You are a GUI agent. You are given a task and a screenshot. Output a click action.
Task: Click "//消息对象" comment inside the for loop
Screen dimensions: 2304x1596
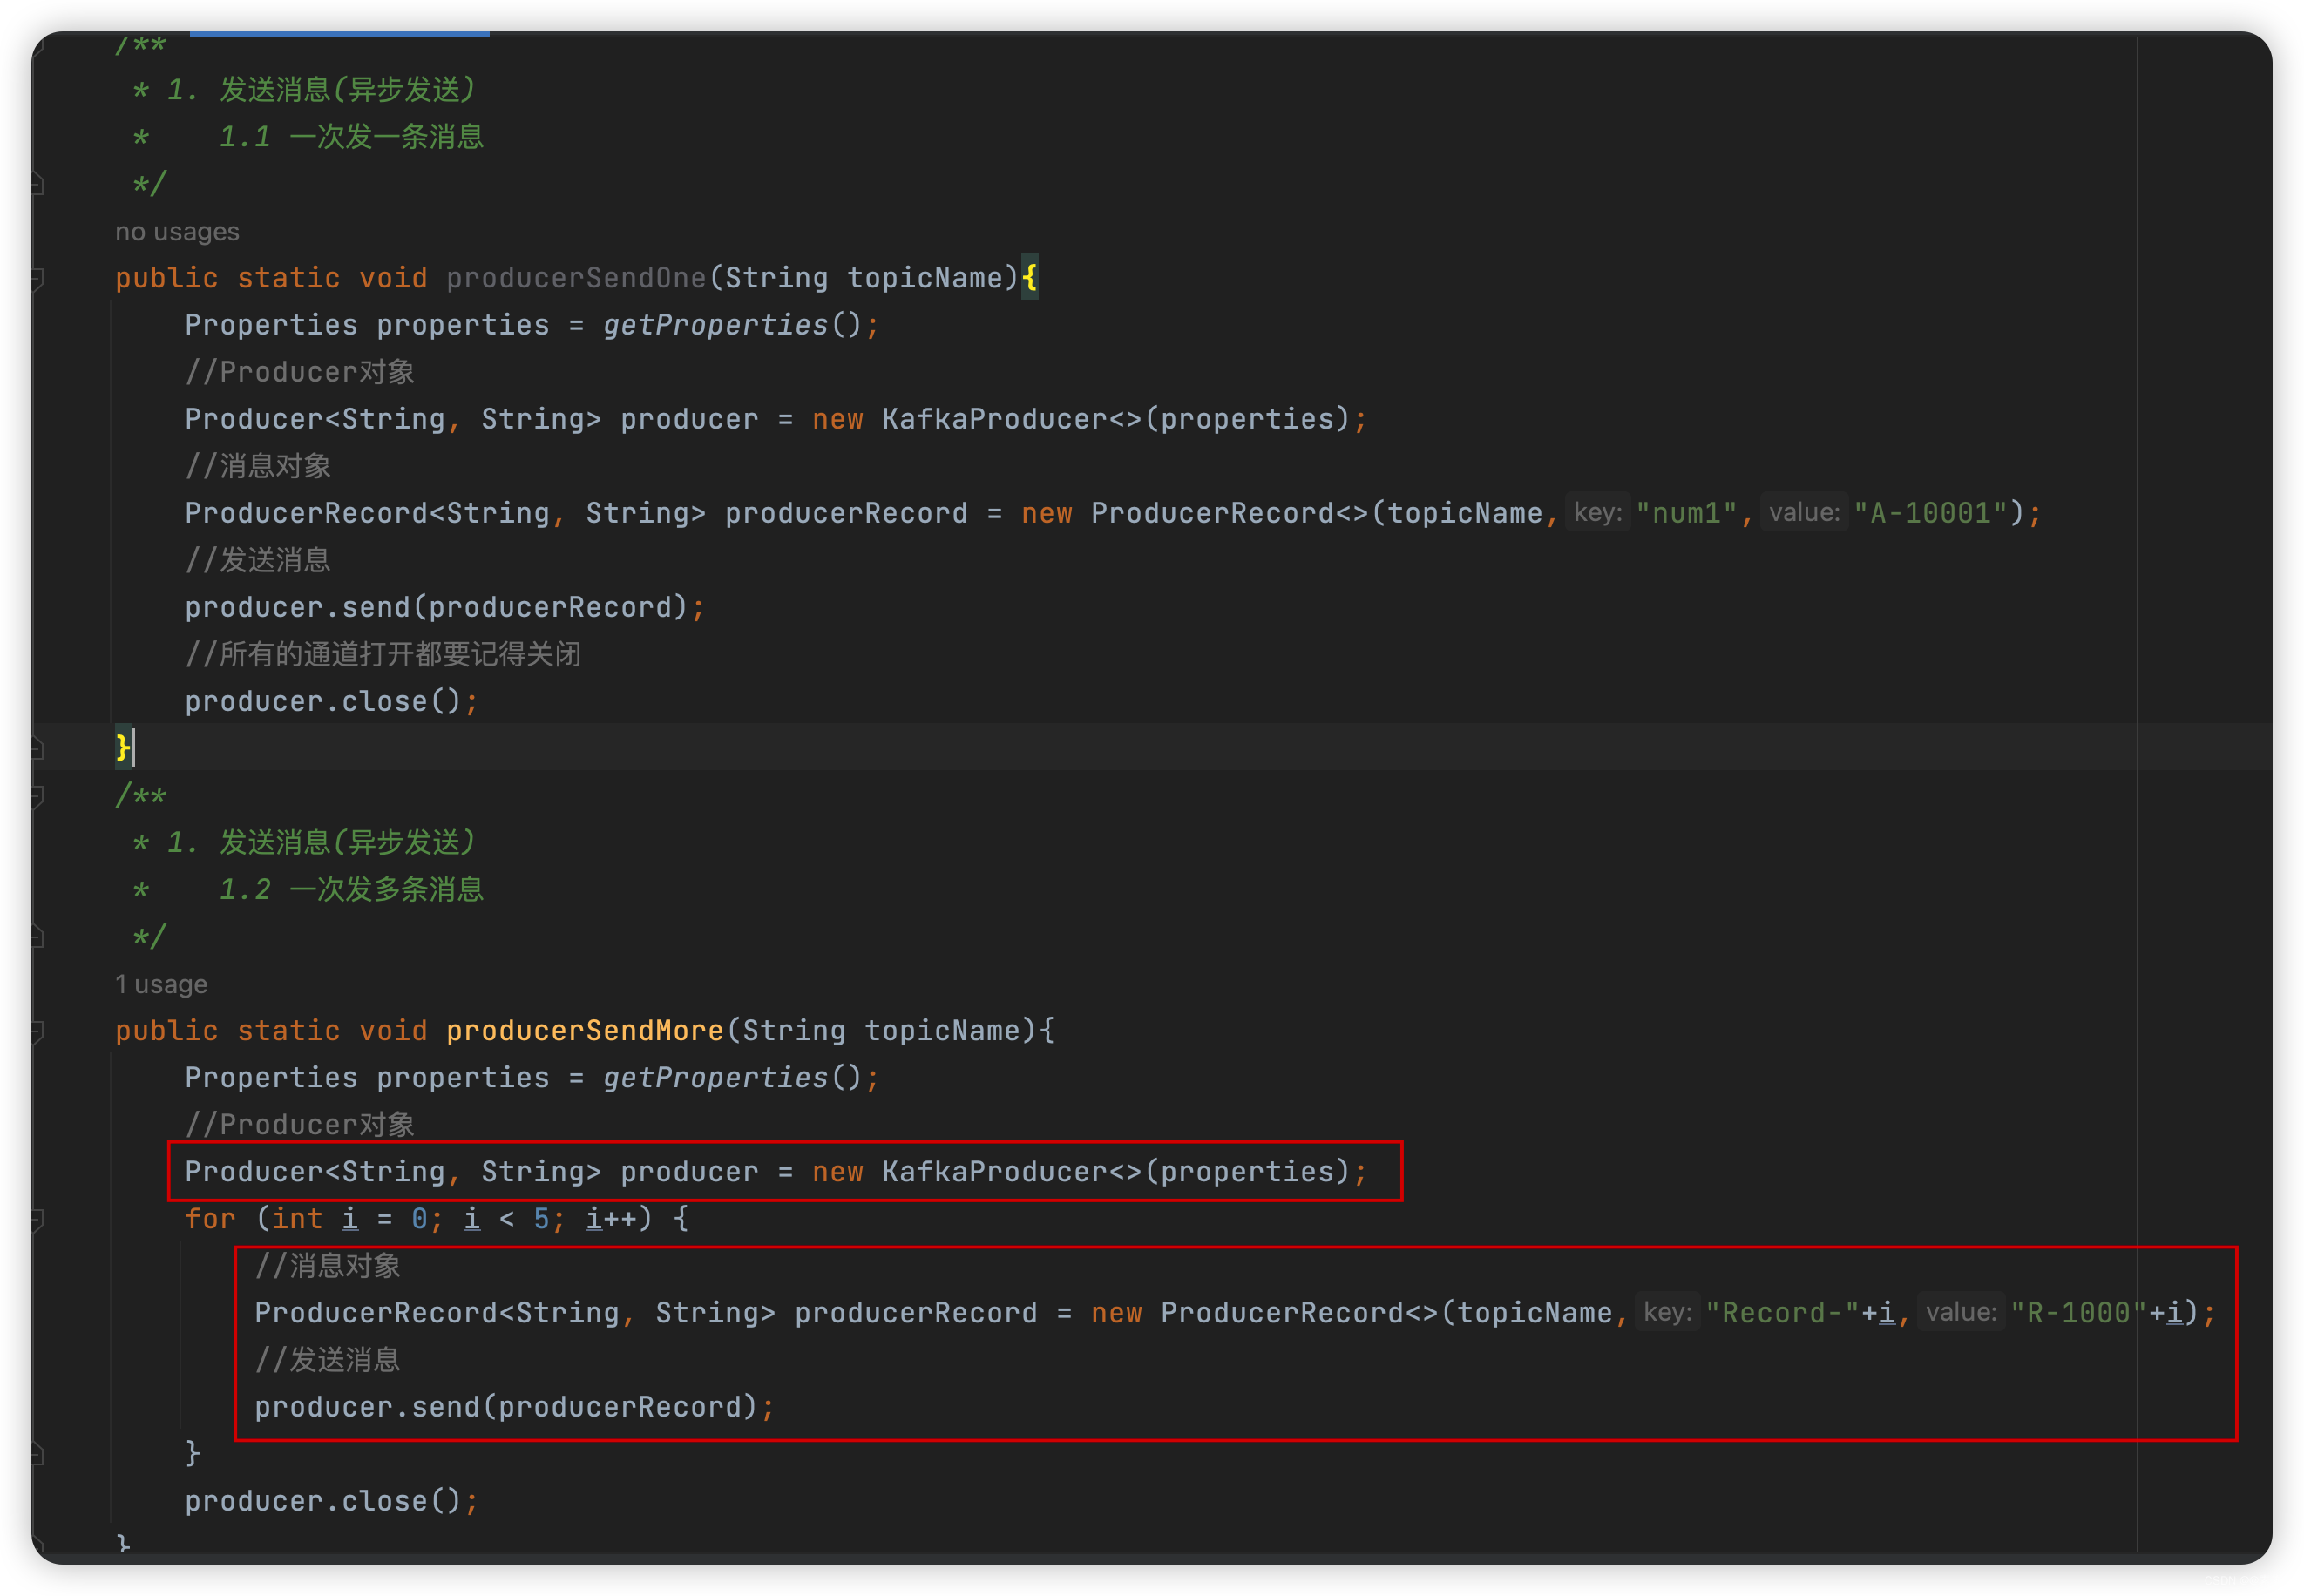[x=327, y=1265]
